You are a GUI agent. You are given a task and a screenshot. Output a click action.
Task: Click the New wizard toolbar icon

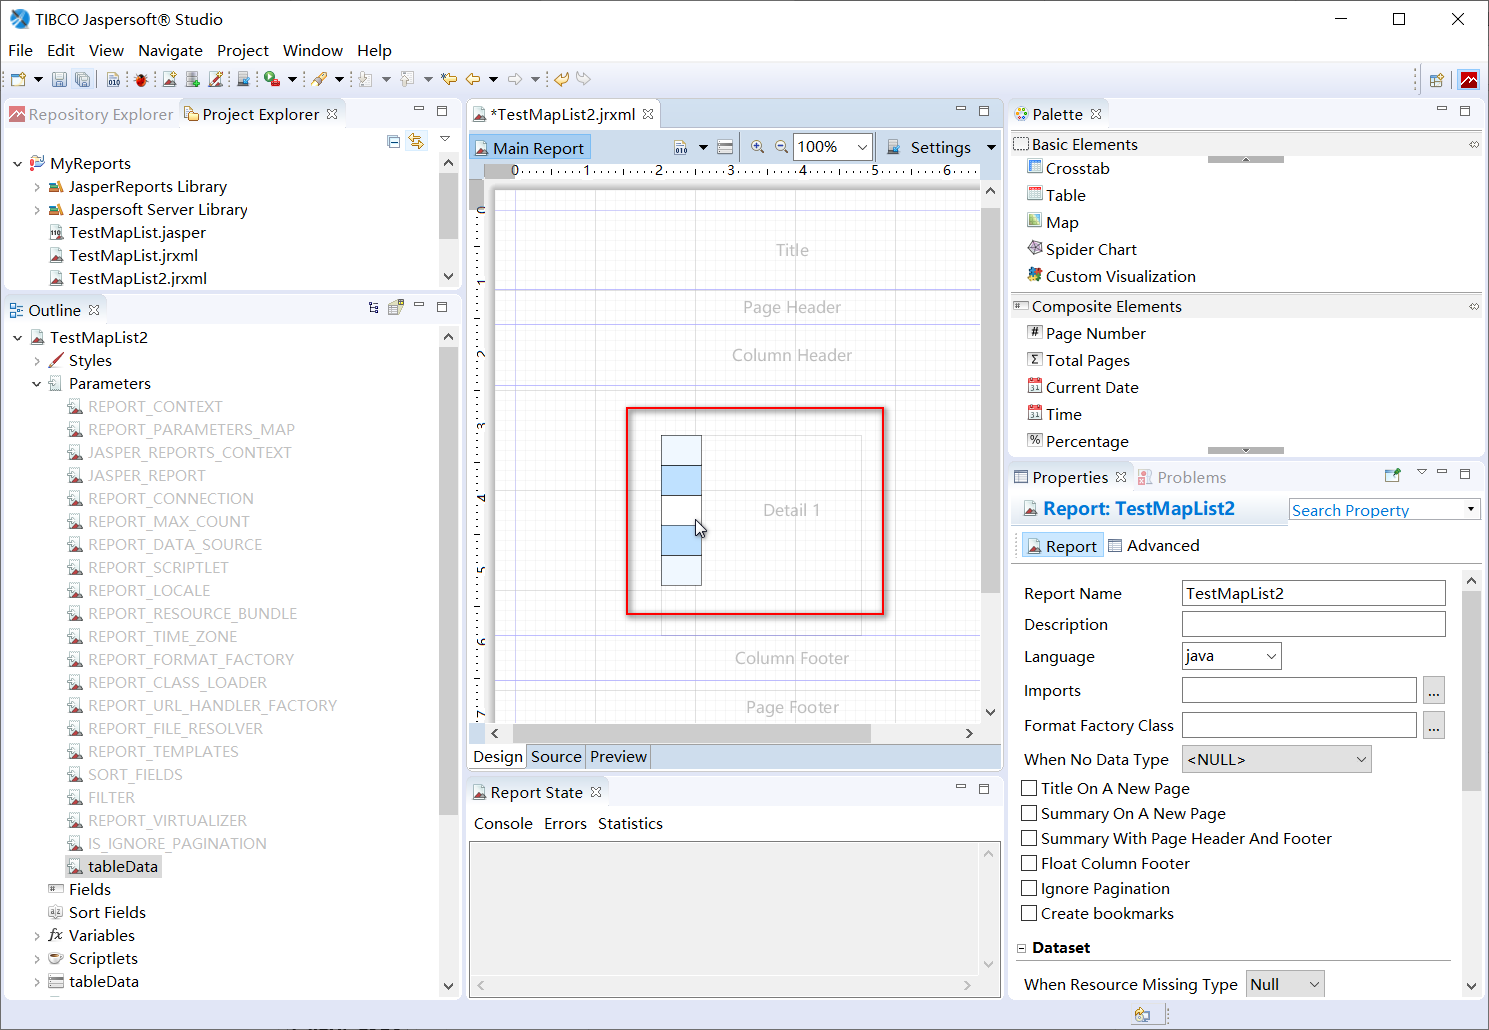(x=18, y=79)
